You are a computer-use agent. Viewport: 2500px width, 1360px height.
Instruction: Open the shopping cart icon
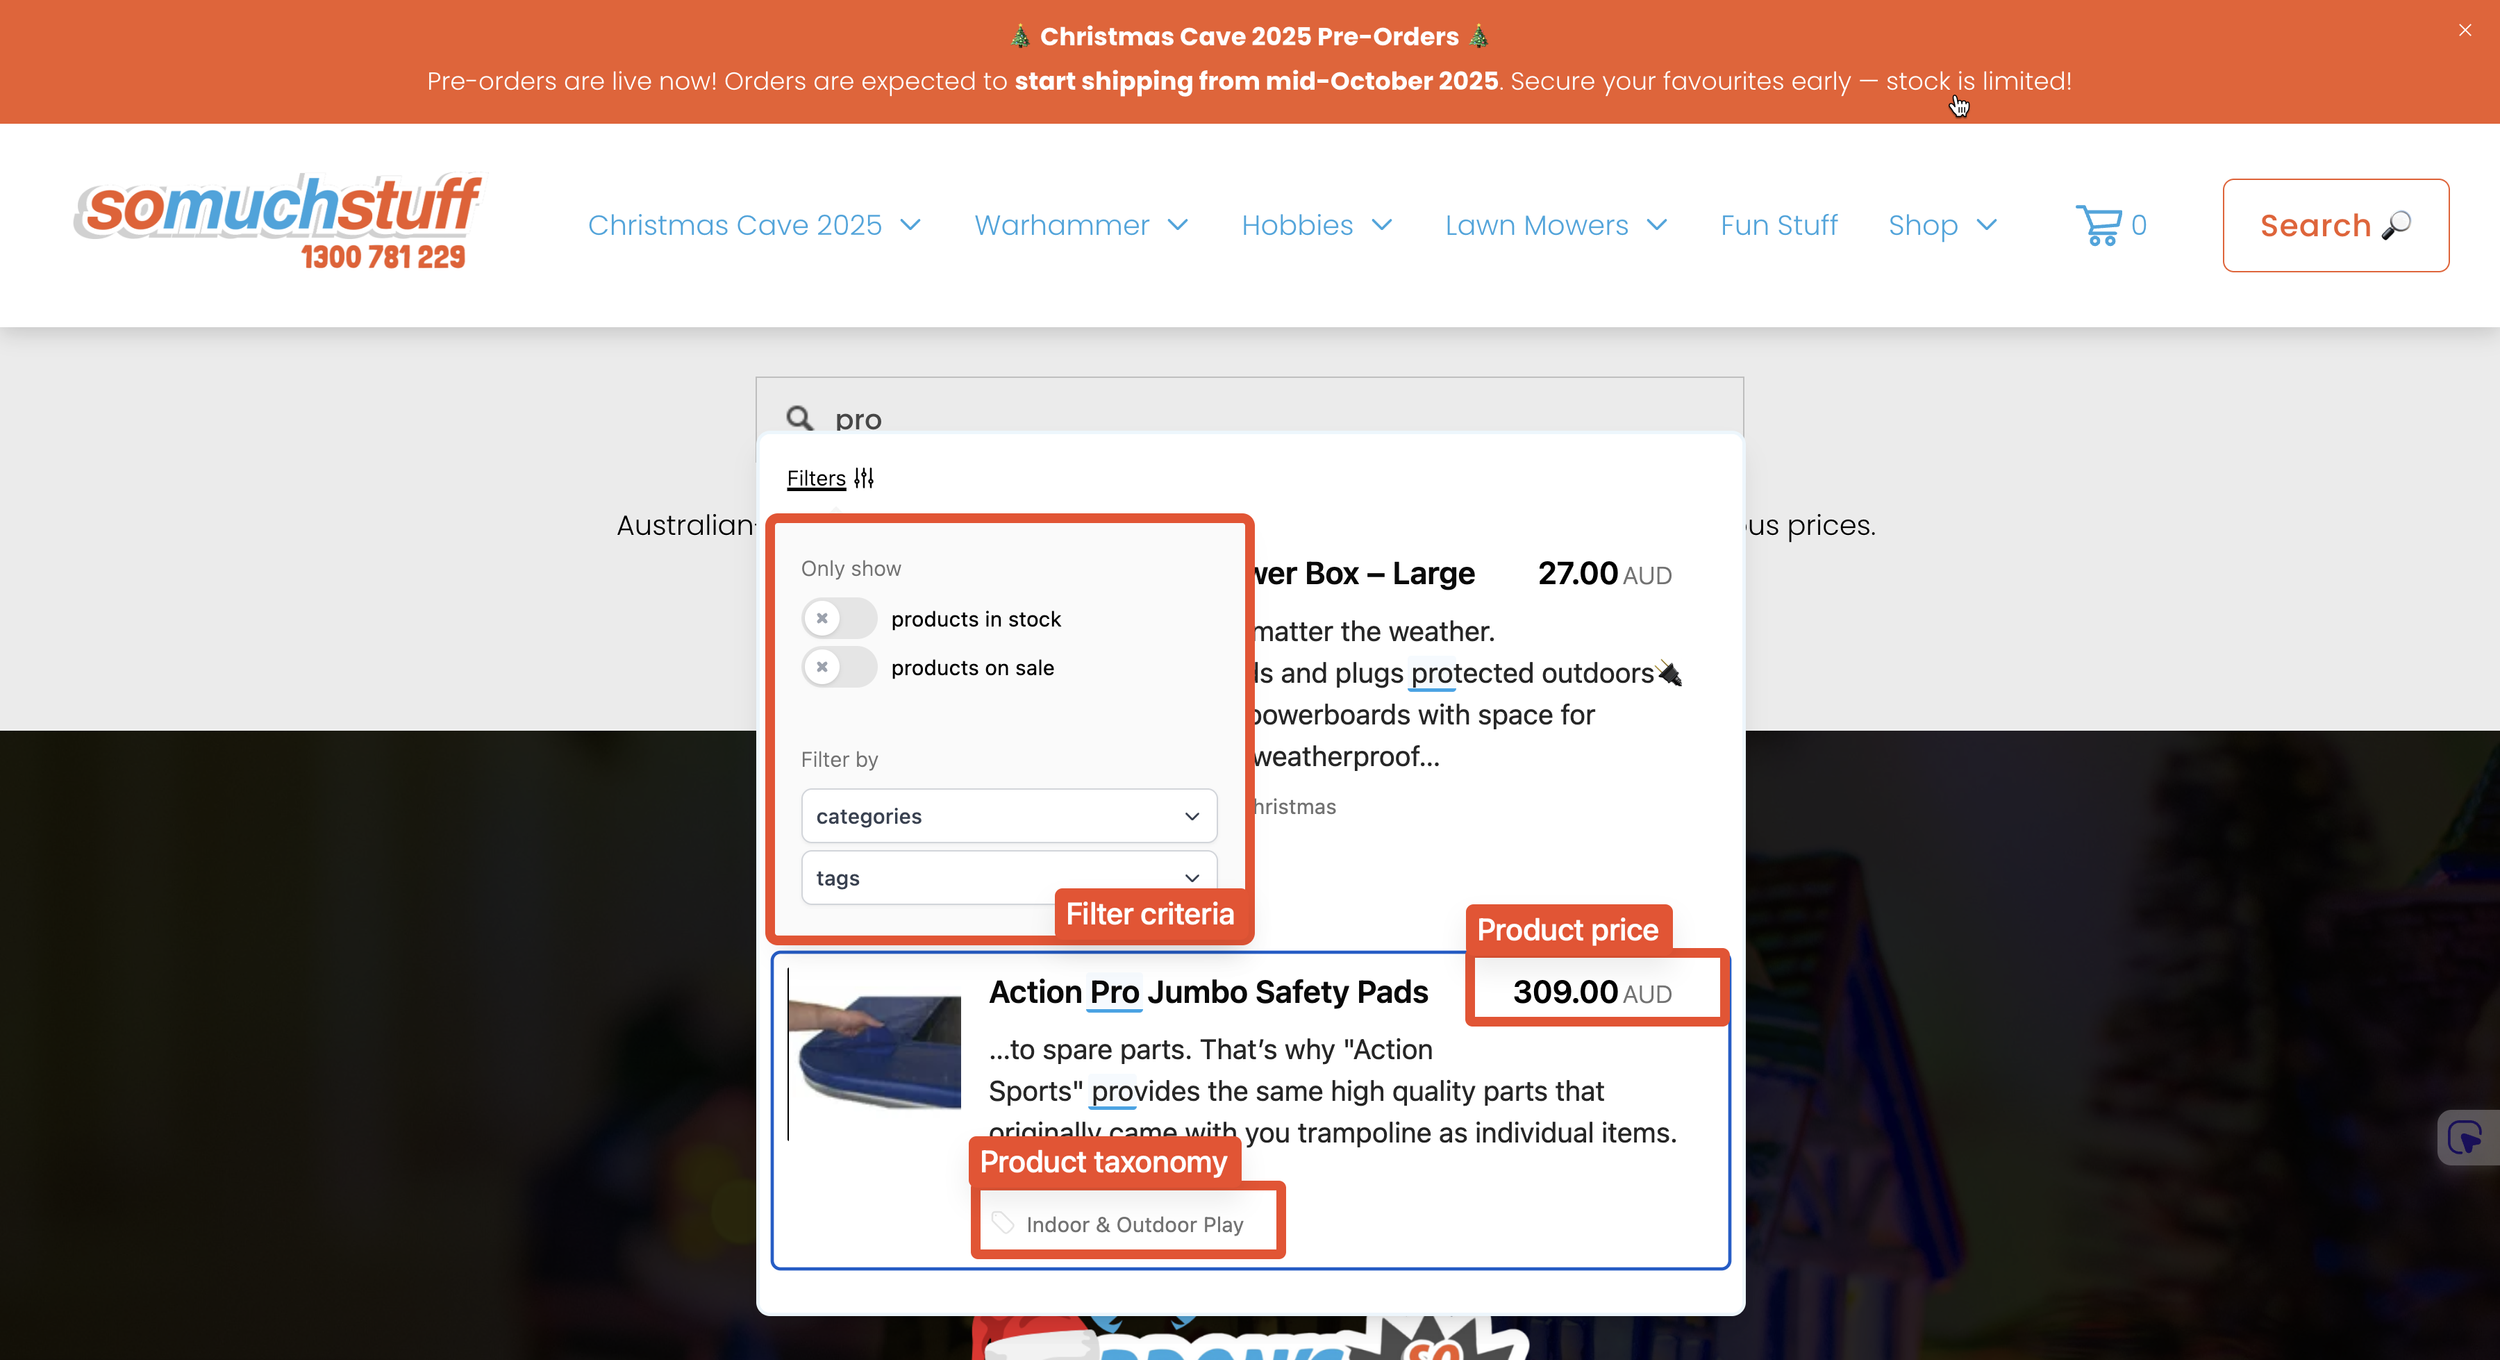click(2099, 225)
